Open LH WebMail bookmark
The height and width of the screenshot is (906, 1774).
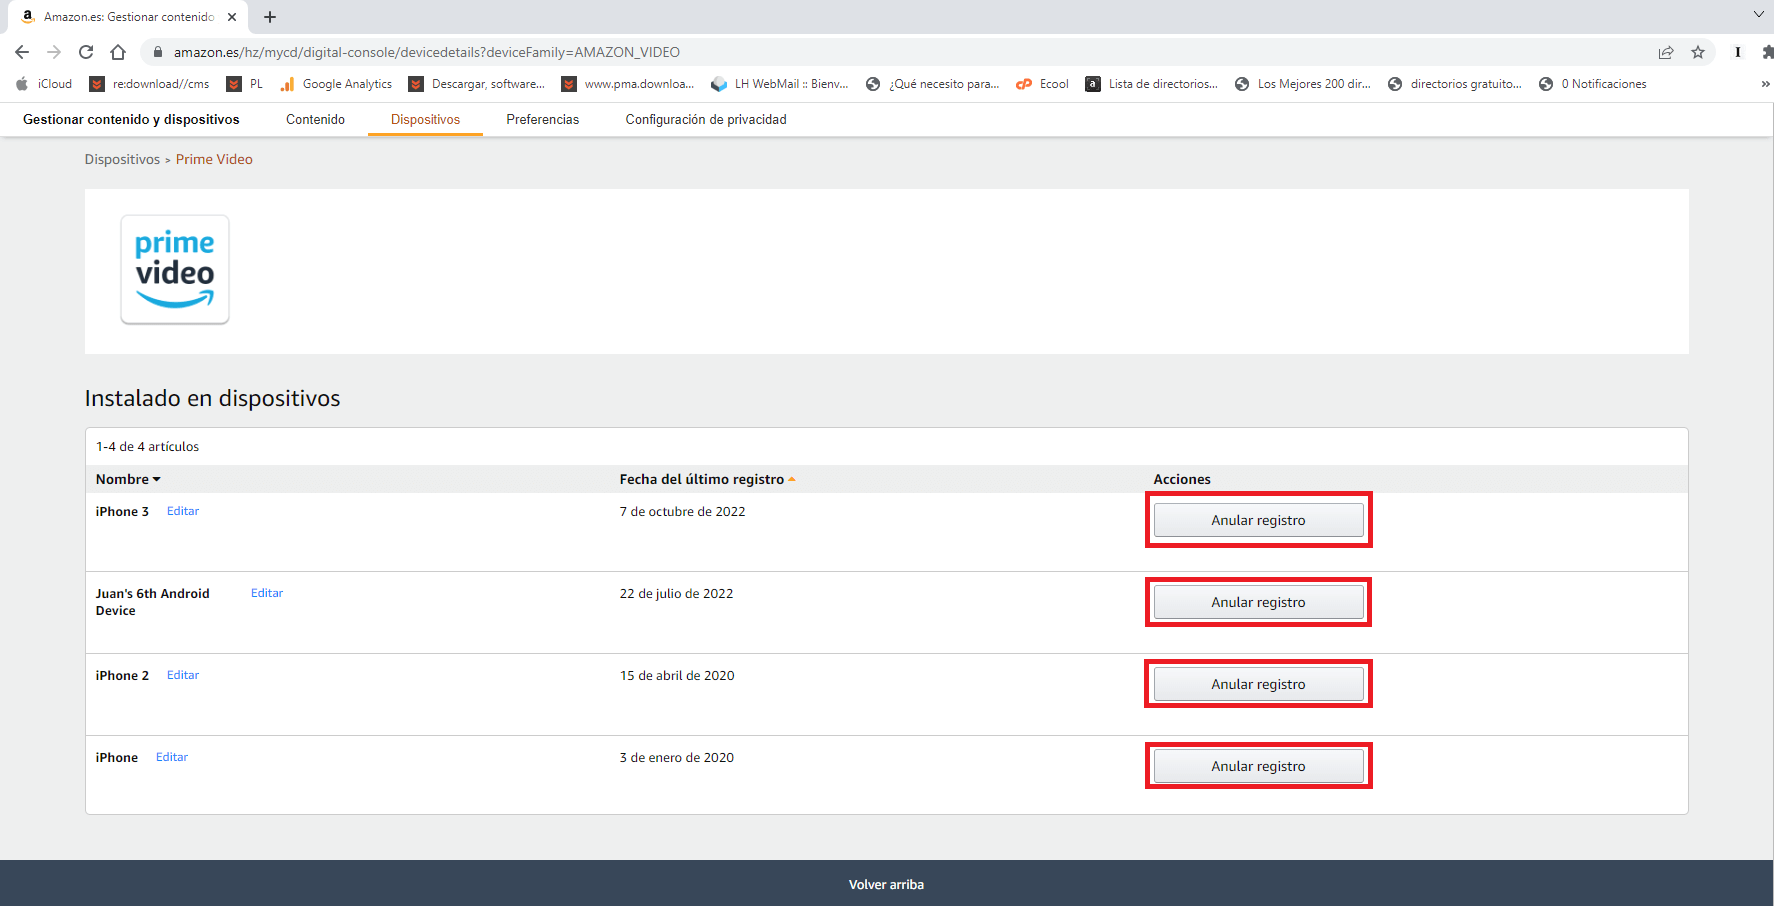coord(780,84)
